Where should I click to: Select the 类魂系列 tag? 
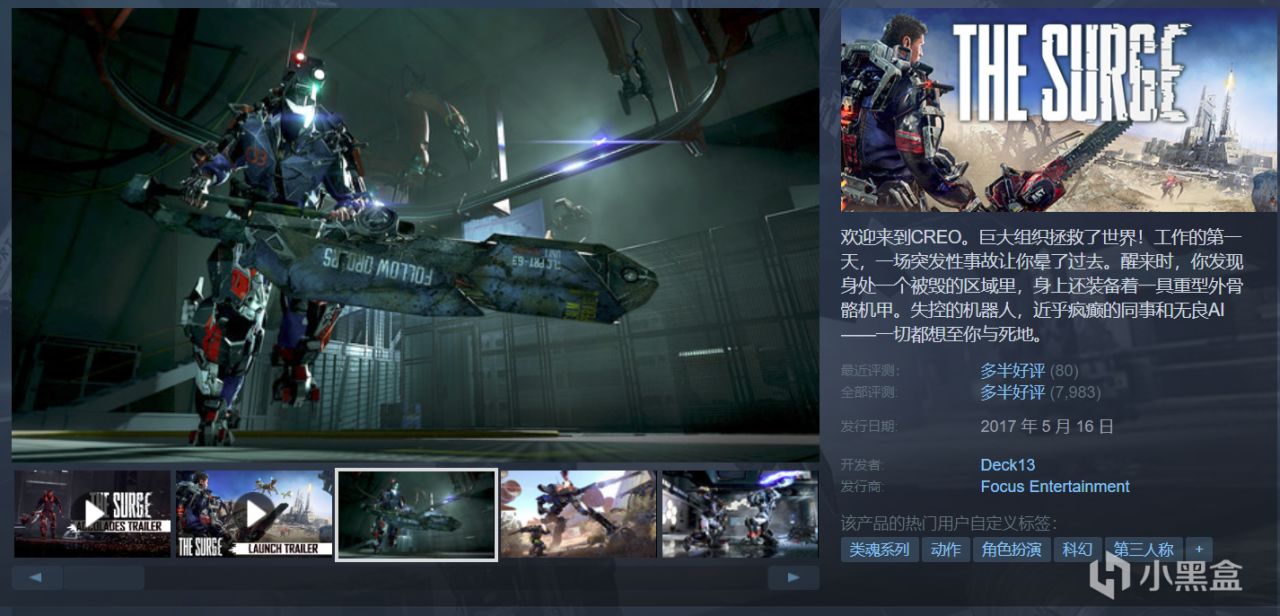[879, 549]
